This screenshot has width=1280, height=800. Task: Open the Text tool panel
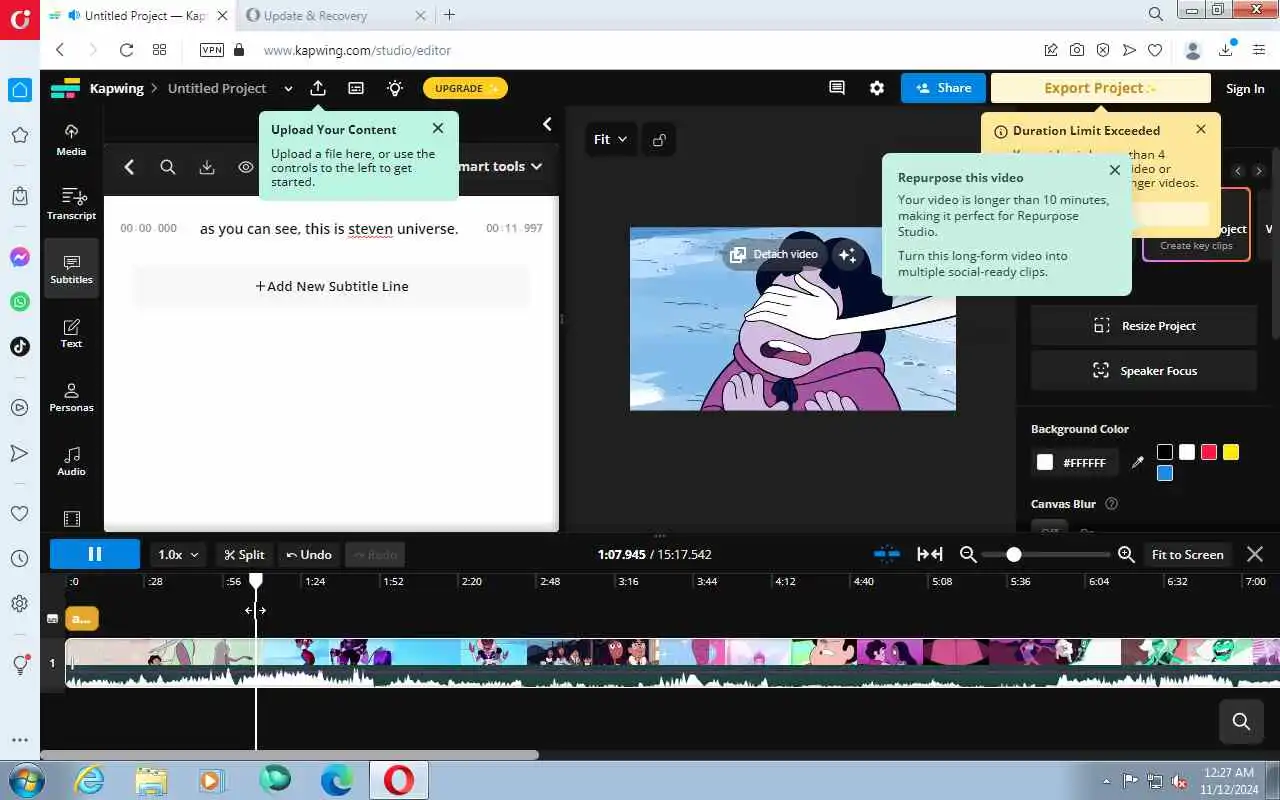[x=71, y=332]
